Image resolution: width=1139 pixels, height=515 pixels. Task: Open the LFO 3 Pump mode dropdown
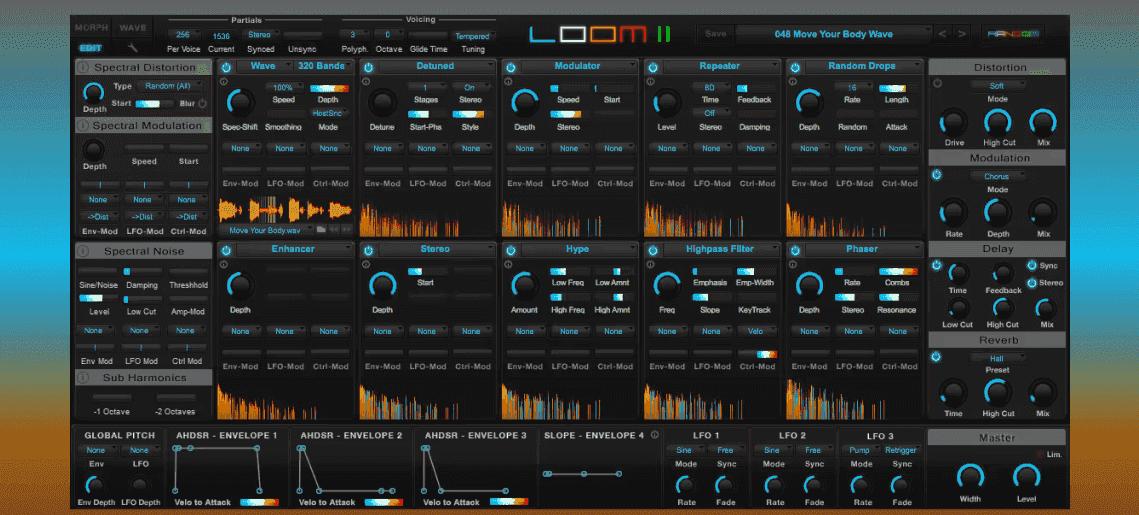coord(860,450)
